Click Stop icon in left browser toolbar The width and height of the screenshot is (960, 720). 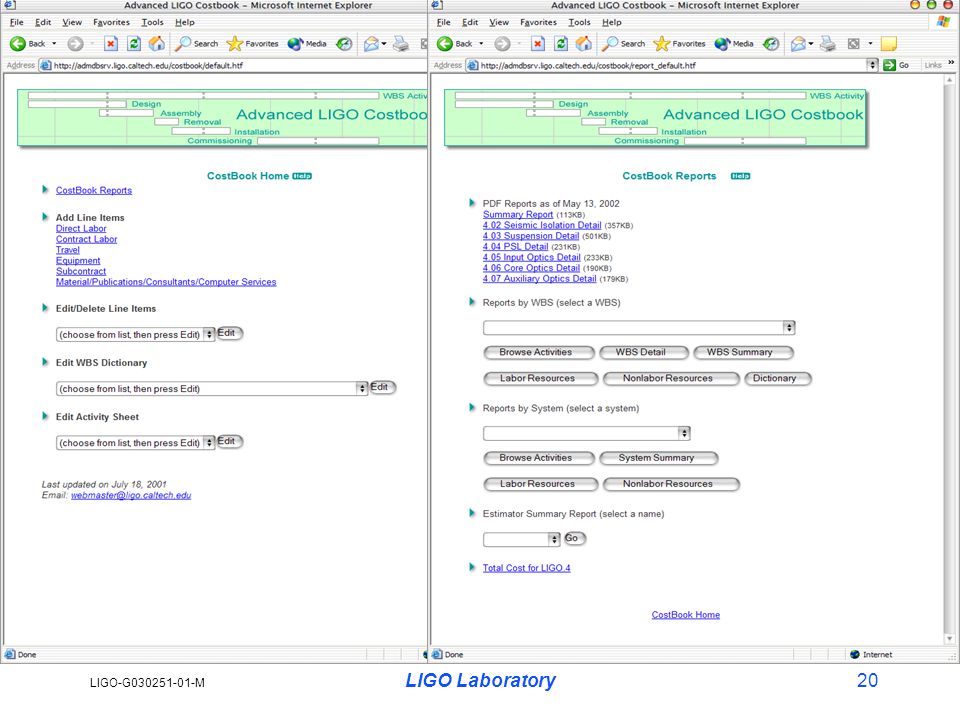[110, 43]
